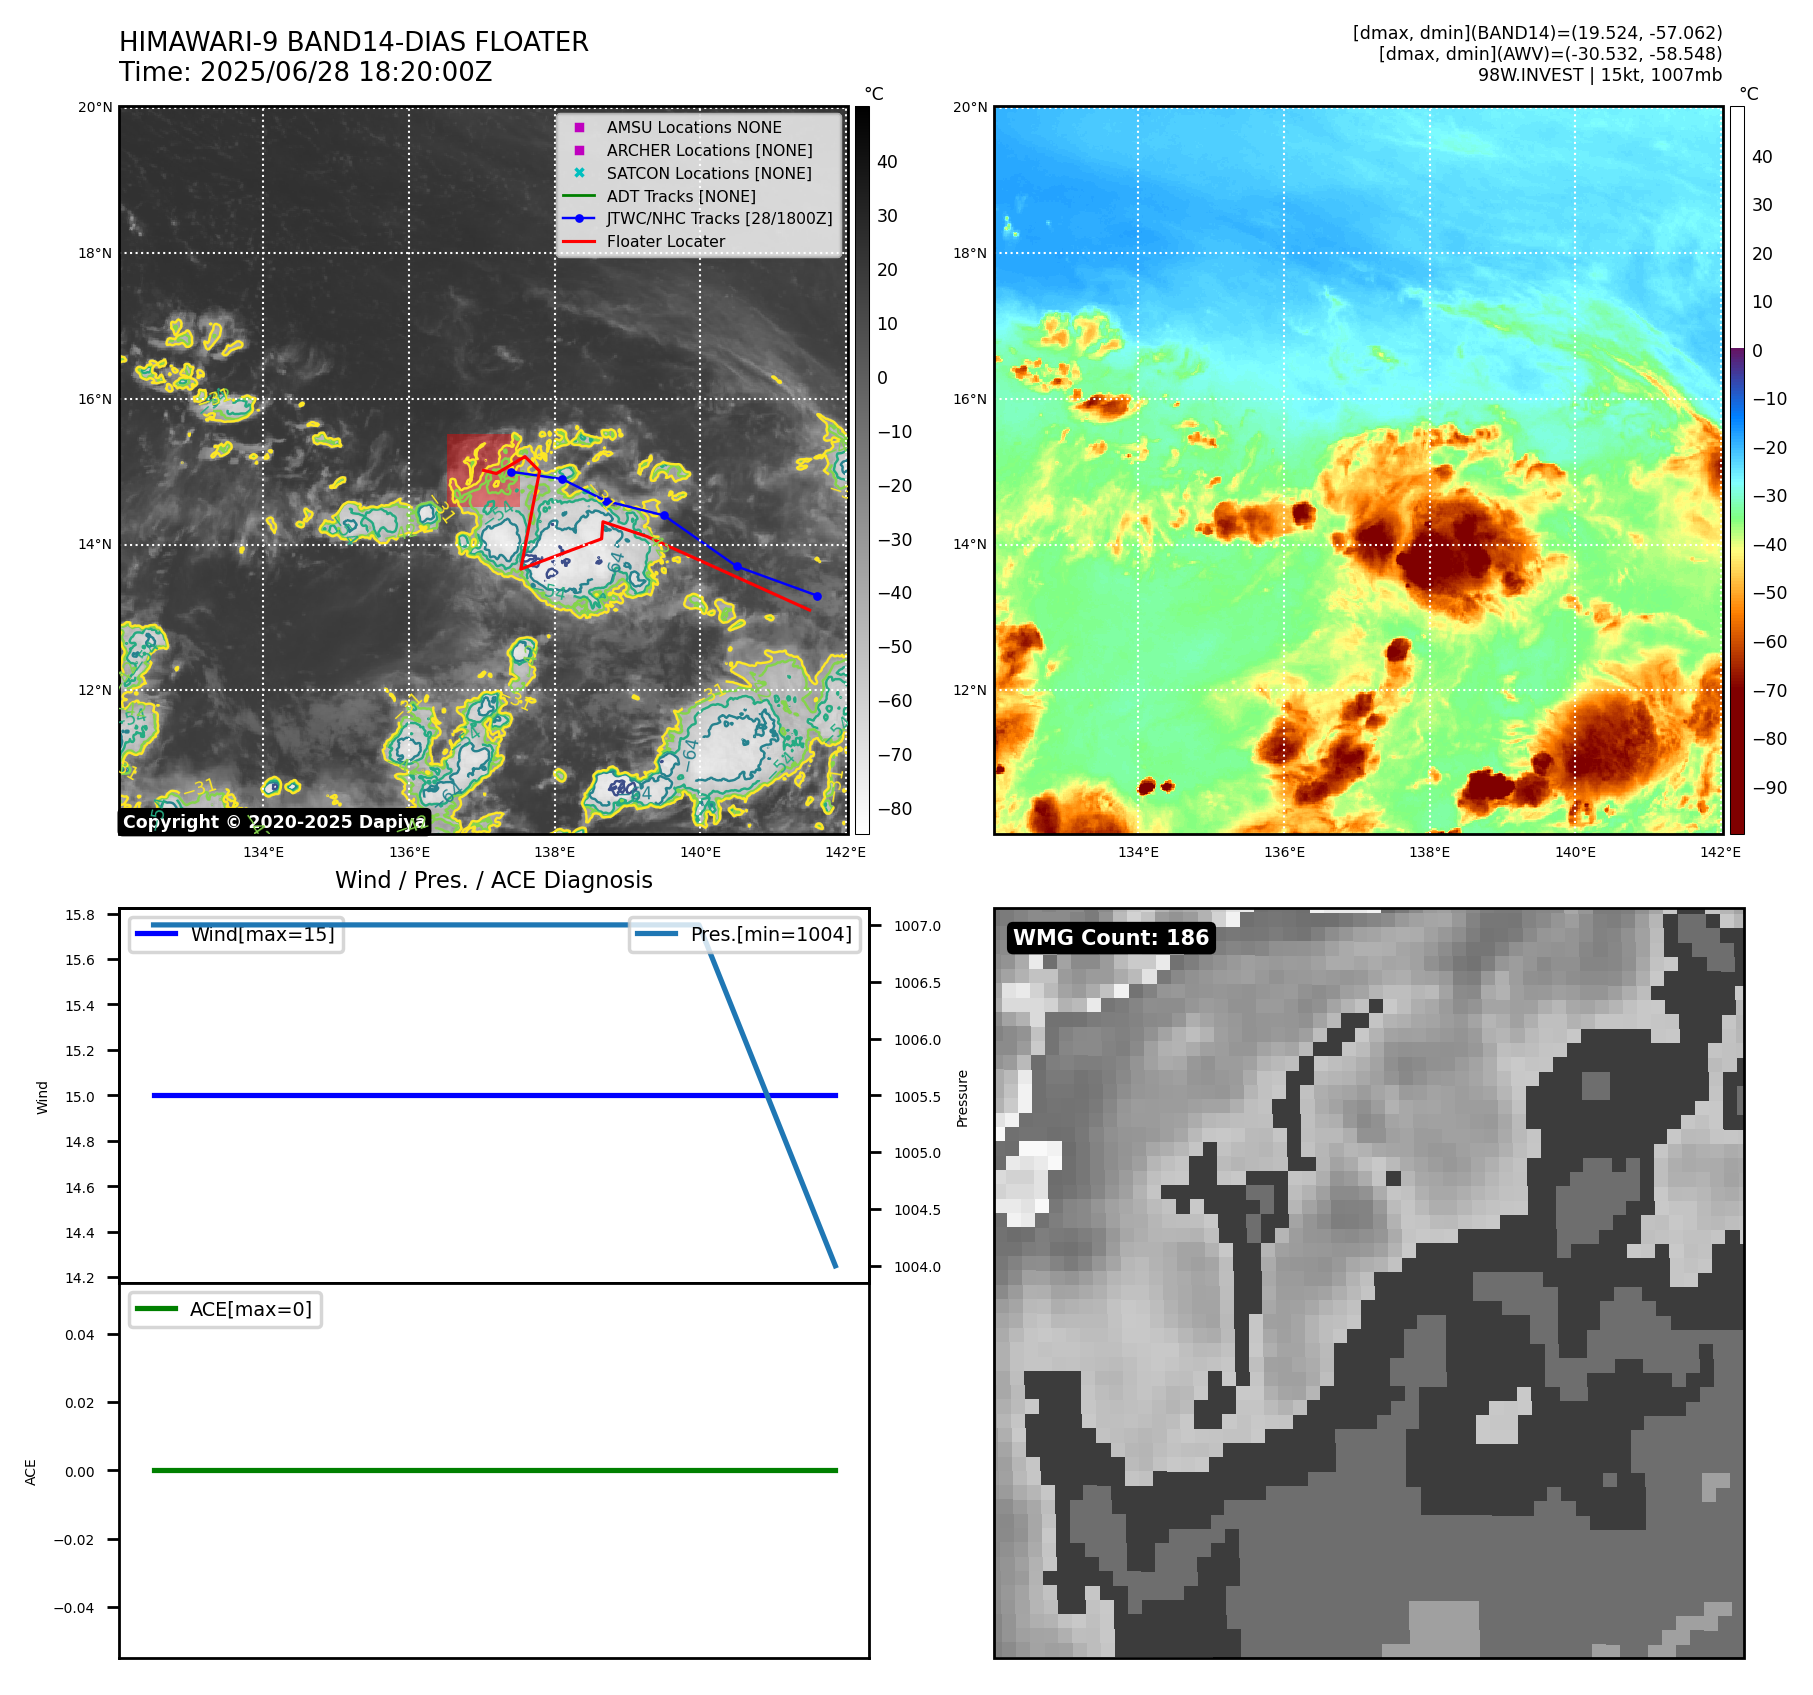
Task: Click the 1004.0 pressure axis tick label
Action: (917, 1267)
